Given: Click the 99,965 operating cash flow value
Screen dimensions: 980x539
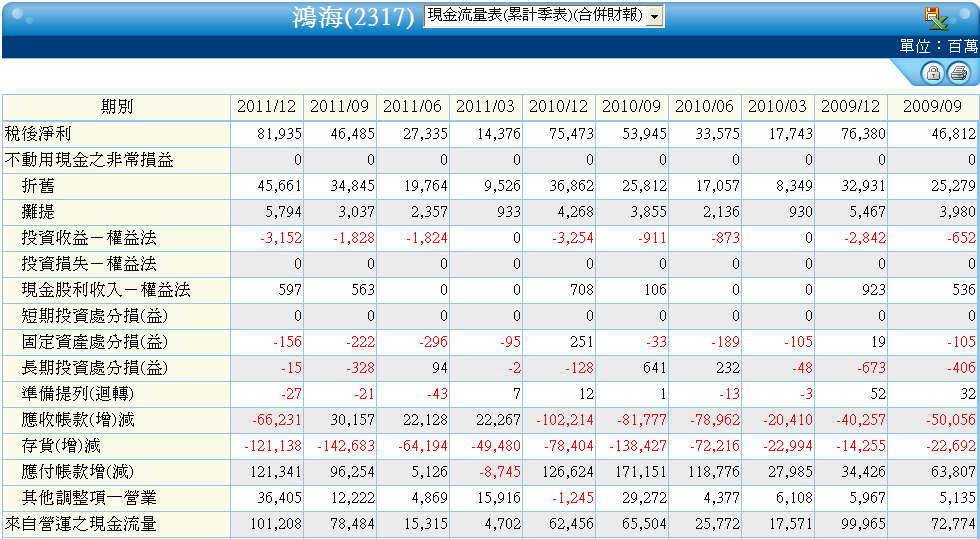Looking at the screenshot, I should pos(863,524).
